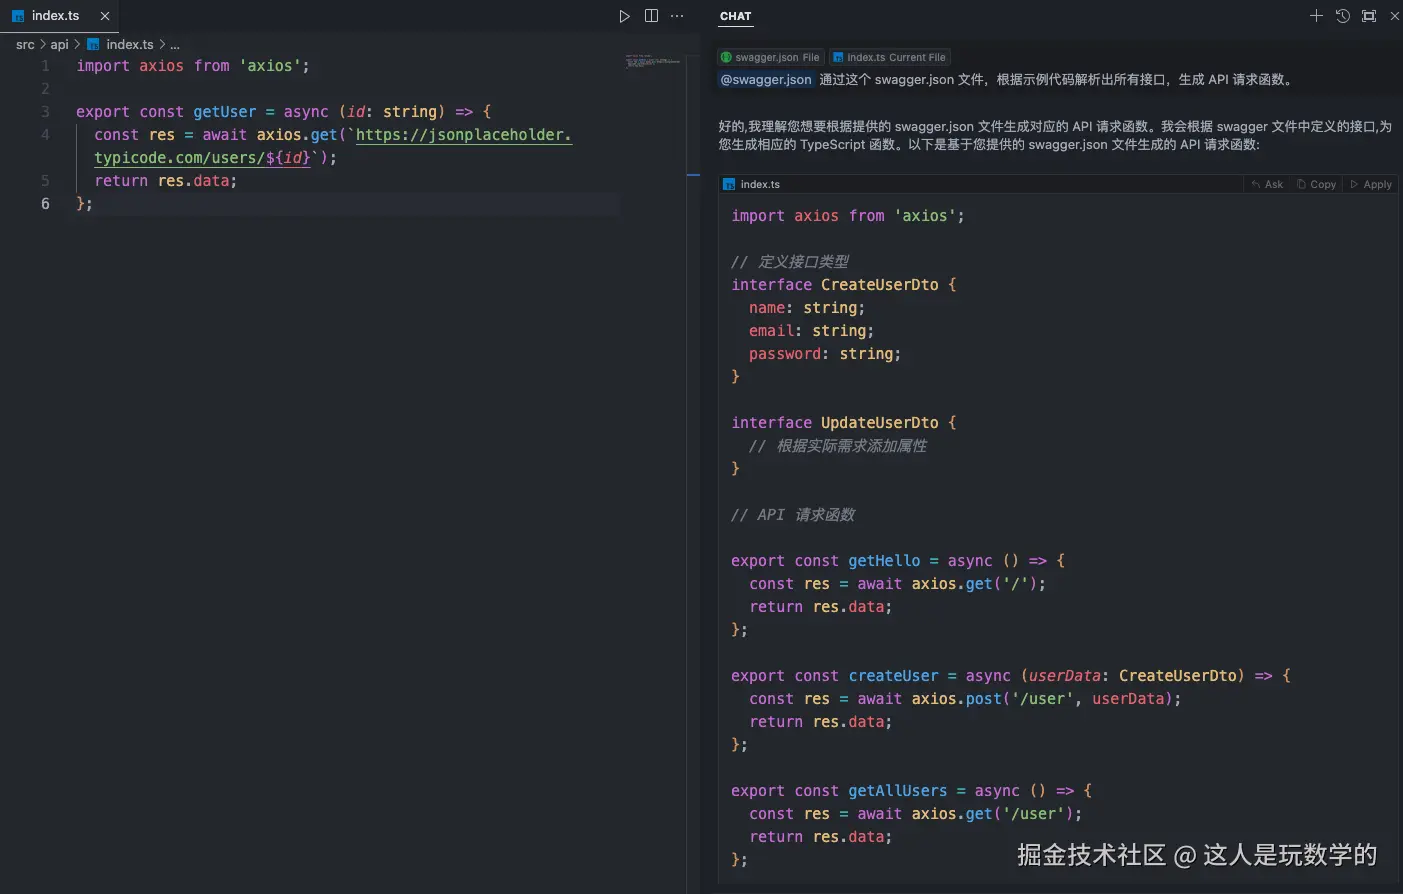Screen dimensions: 1403x894
Task: Expand breadcrumb ellipsis symbol item
Action: 175,44
